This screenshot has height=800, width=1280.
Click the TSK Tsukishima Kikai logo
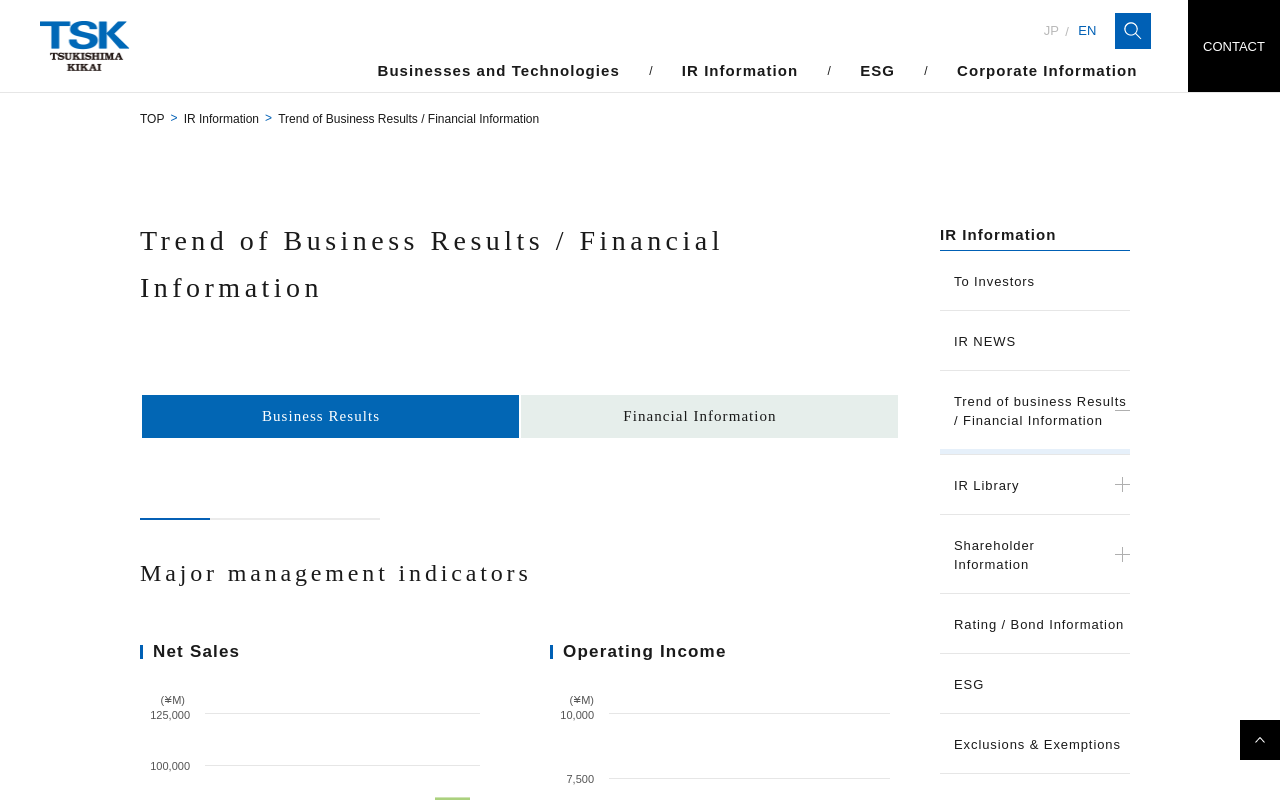pos(84,46)
